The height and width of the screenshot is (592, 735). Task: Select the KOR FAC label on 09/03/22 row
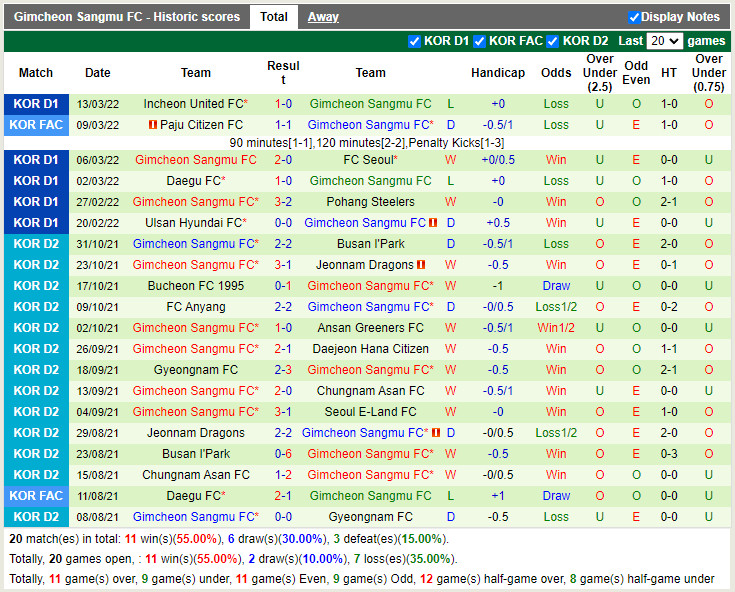click(36, 125)
